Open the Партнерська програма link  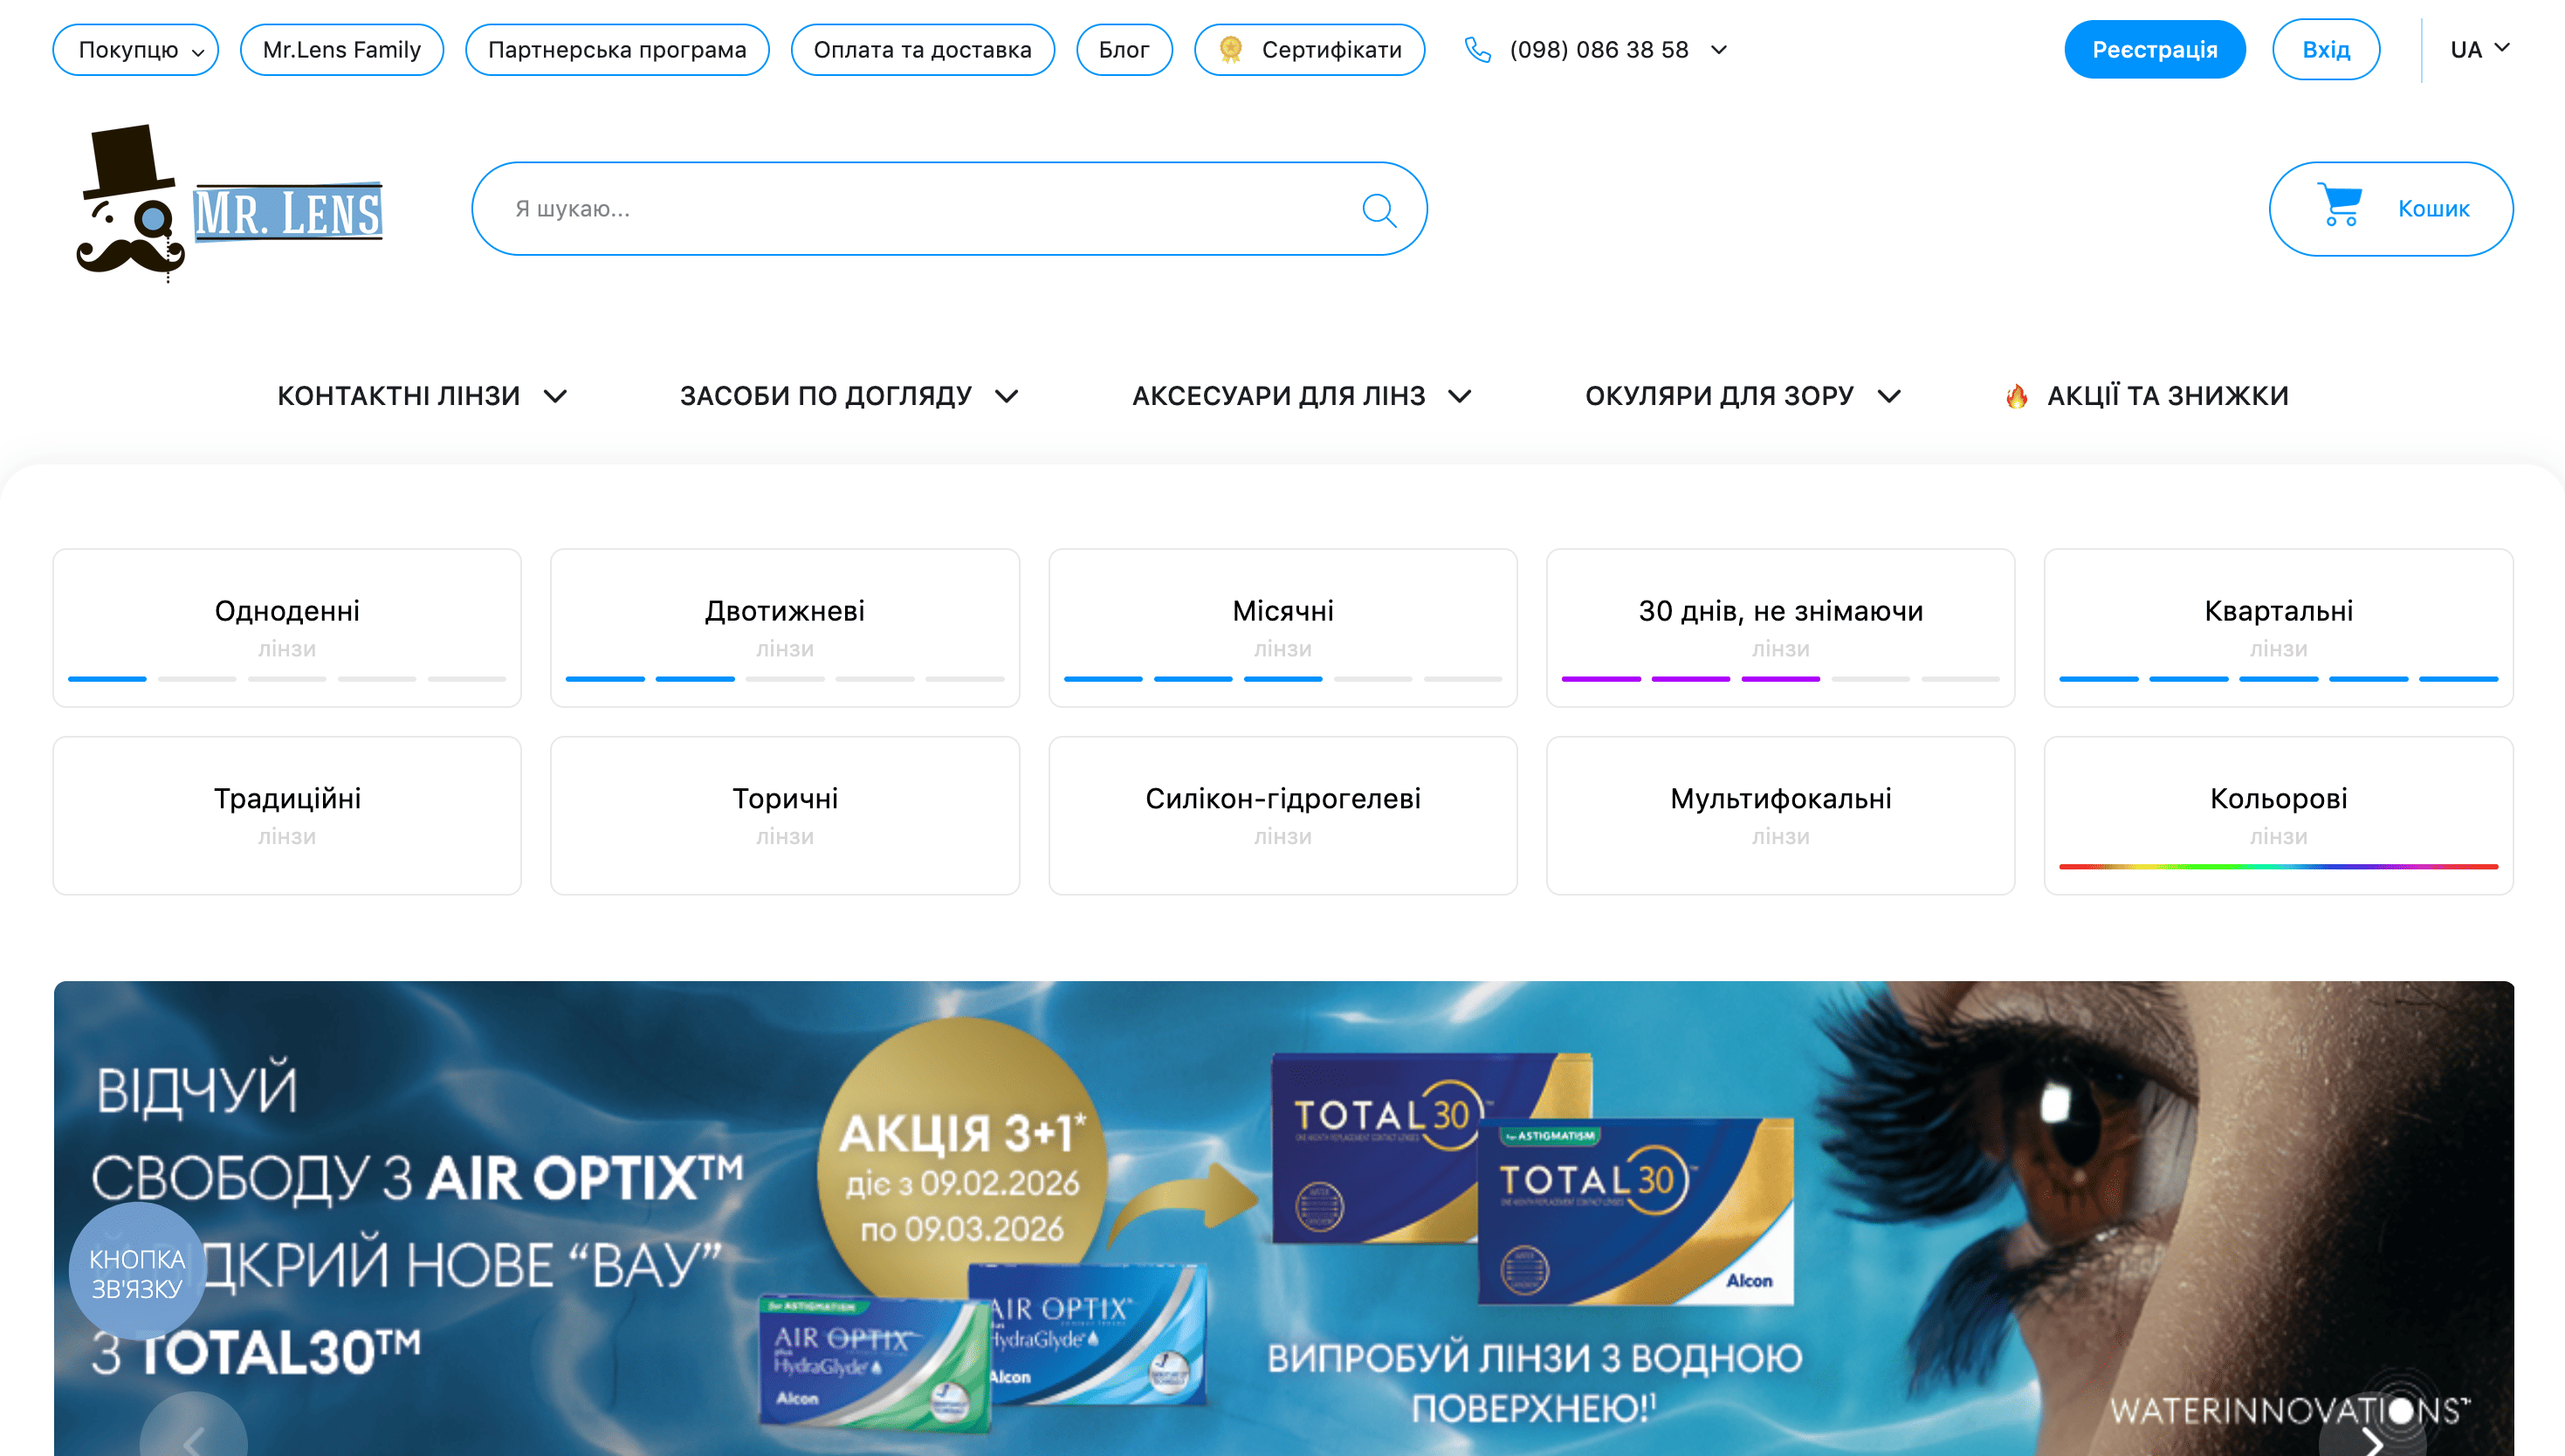click(x=617, y=49)
